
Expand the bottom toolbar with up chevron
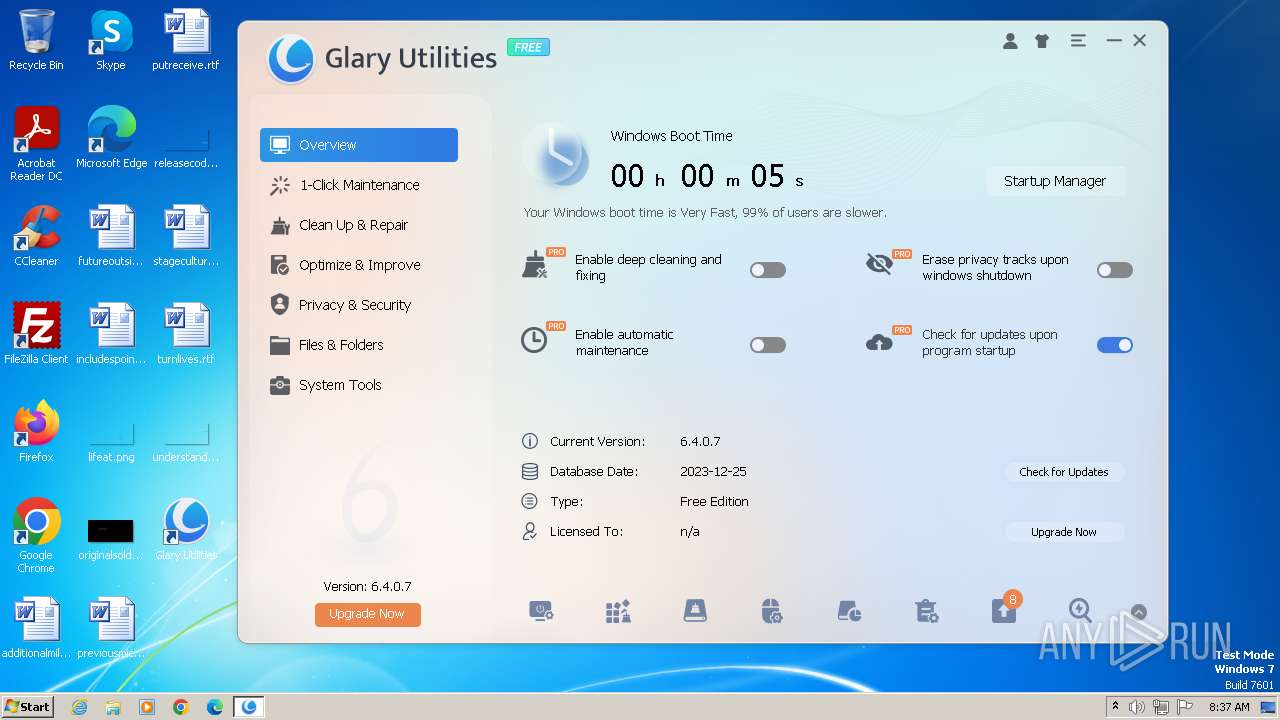1138,612
